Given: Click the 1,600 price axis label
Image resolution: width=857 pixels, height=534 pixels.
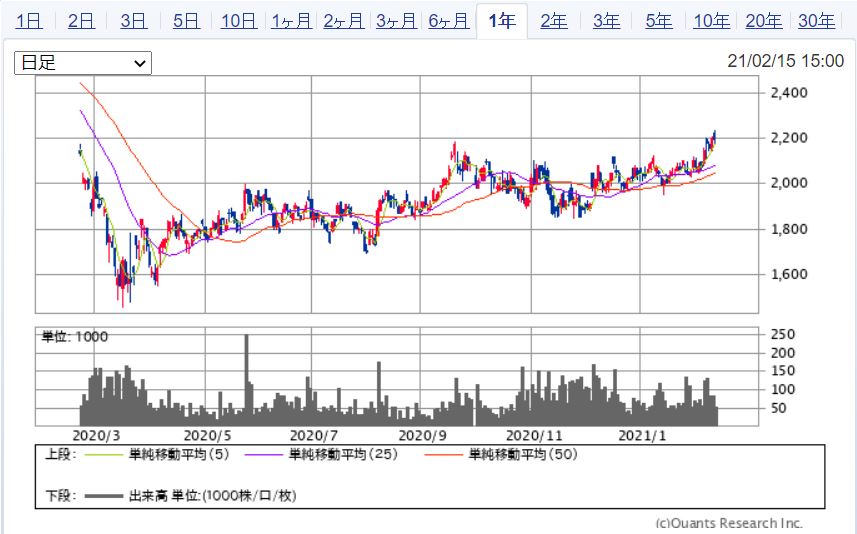Looking at the screenshot, I should (x=789, y=274).
